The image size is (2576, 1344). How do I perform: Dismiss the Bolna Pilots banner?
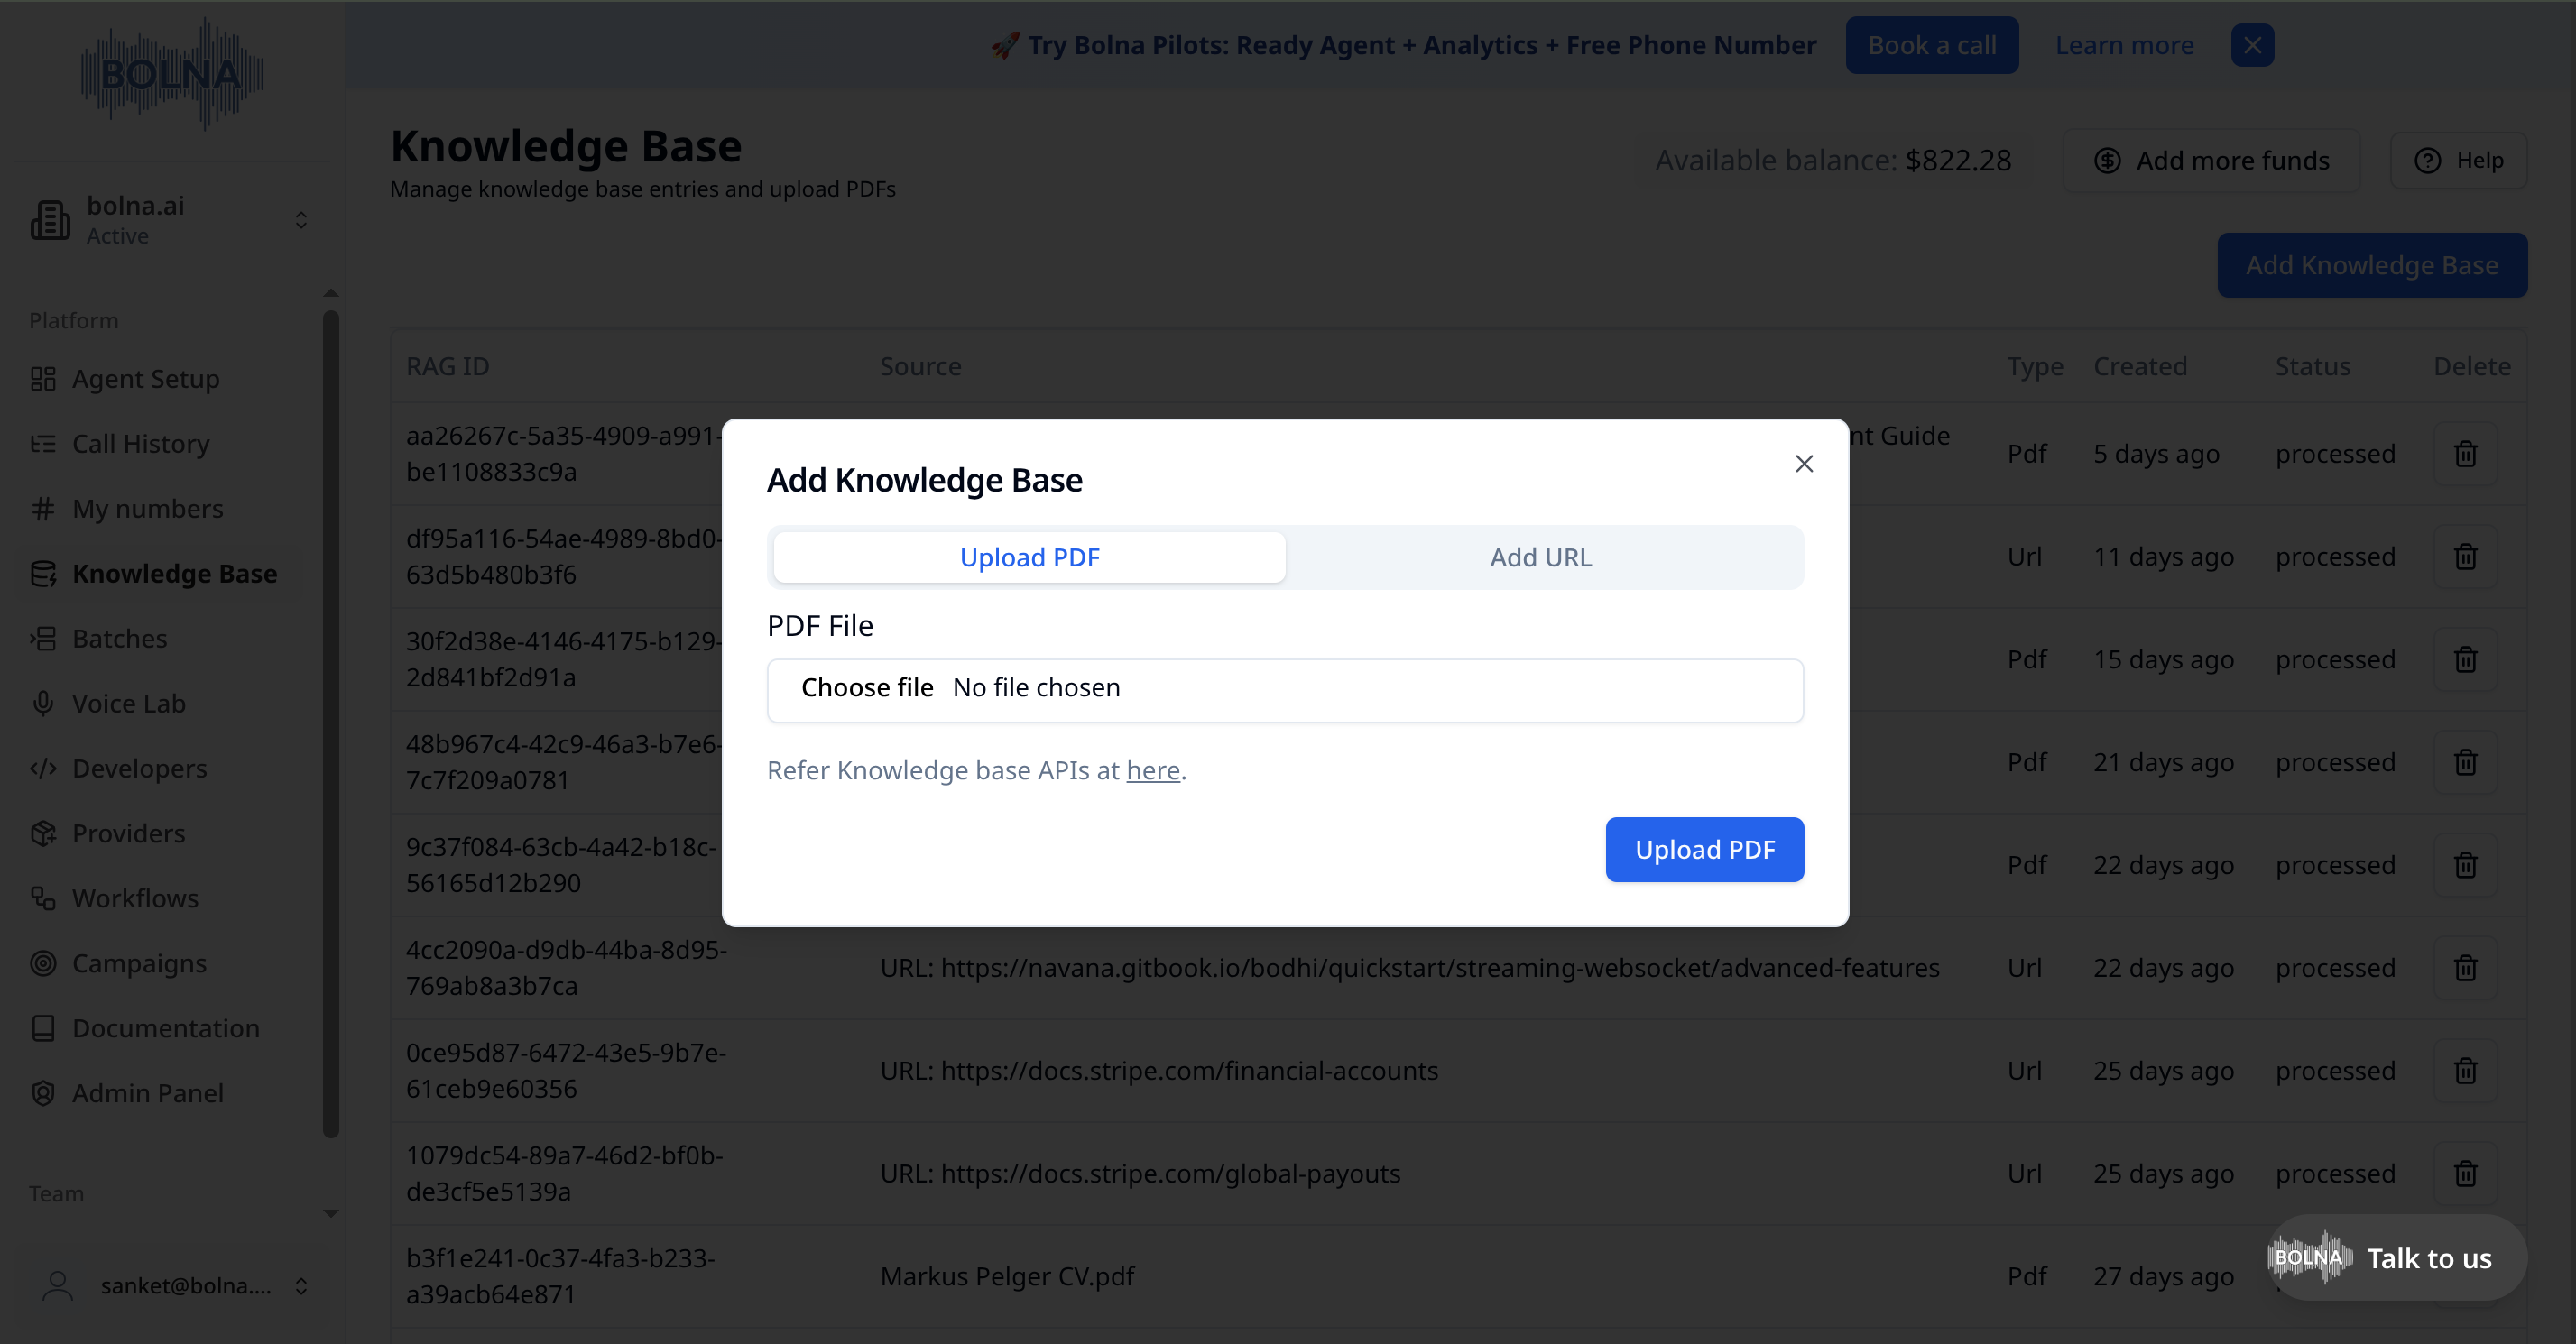click(2252, 44)
